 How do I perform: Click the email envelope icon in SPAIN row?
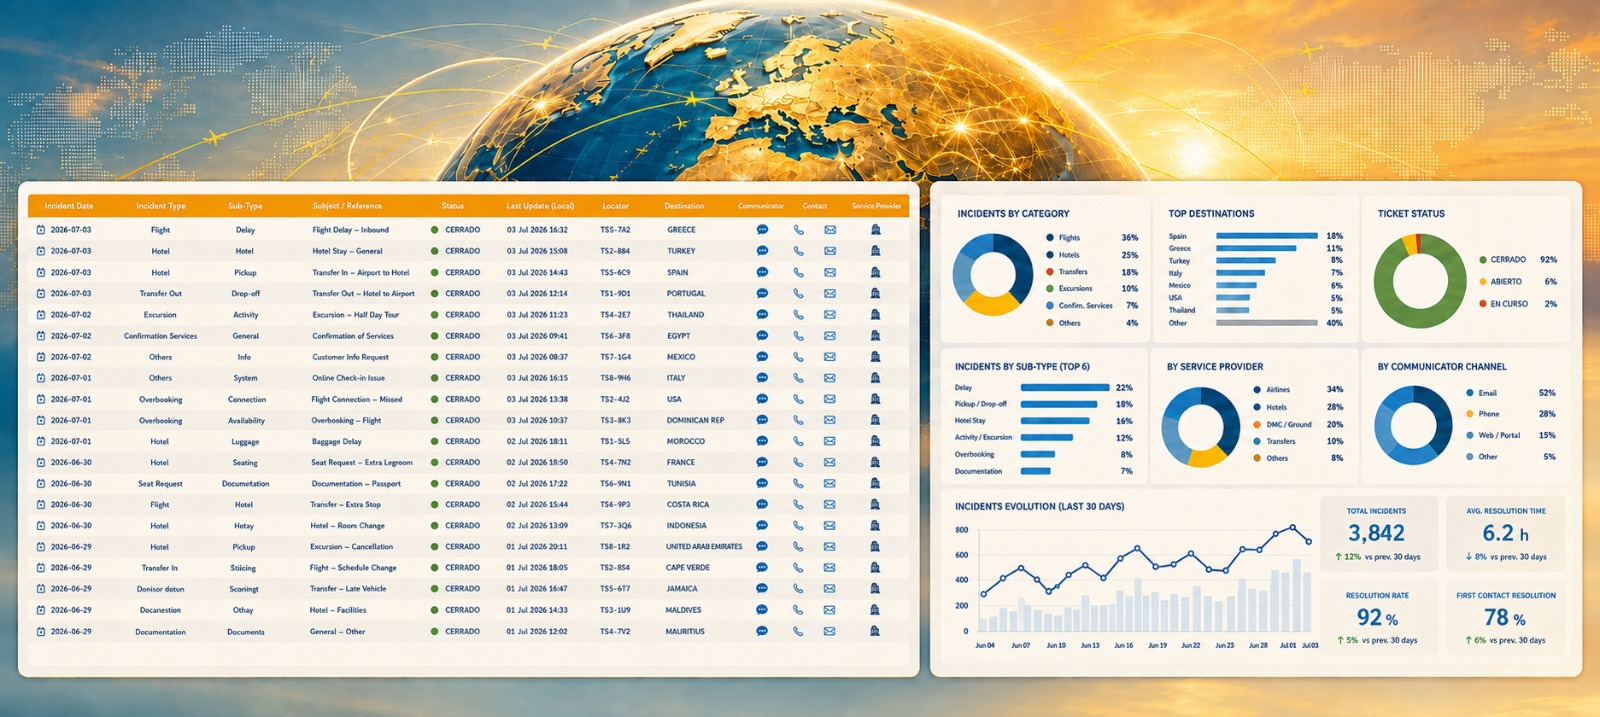pos(830,272)
